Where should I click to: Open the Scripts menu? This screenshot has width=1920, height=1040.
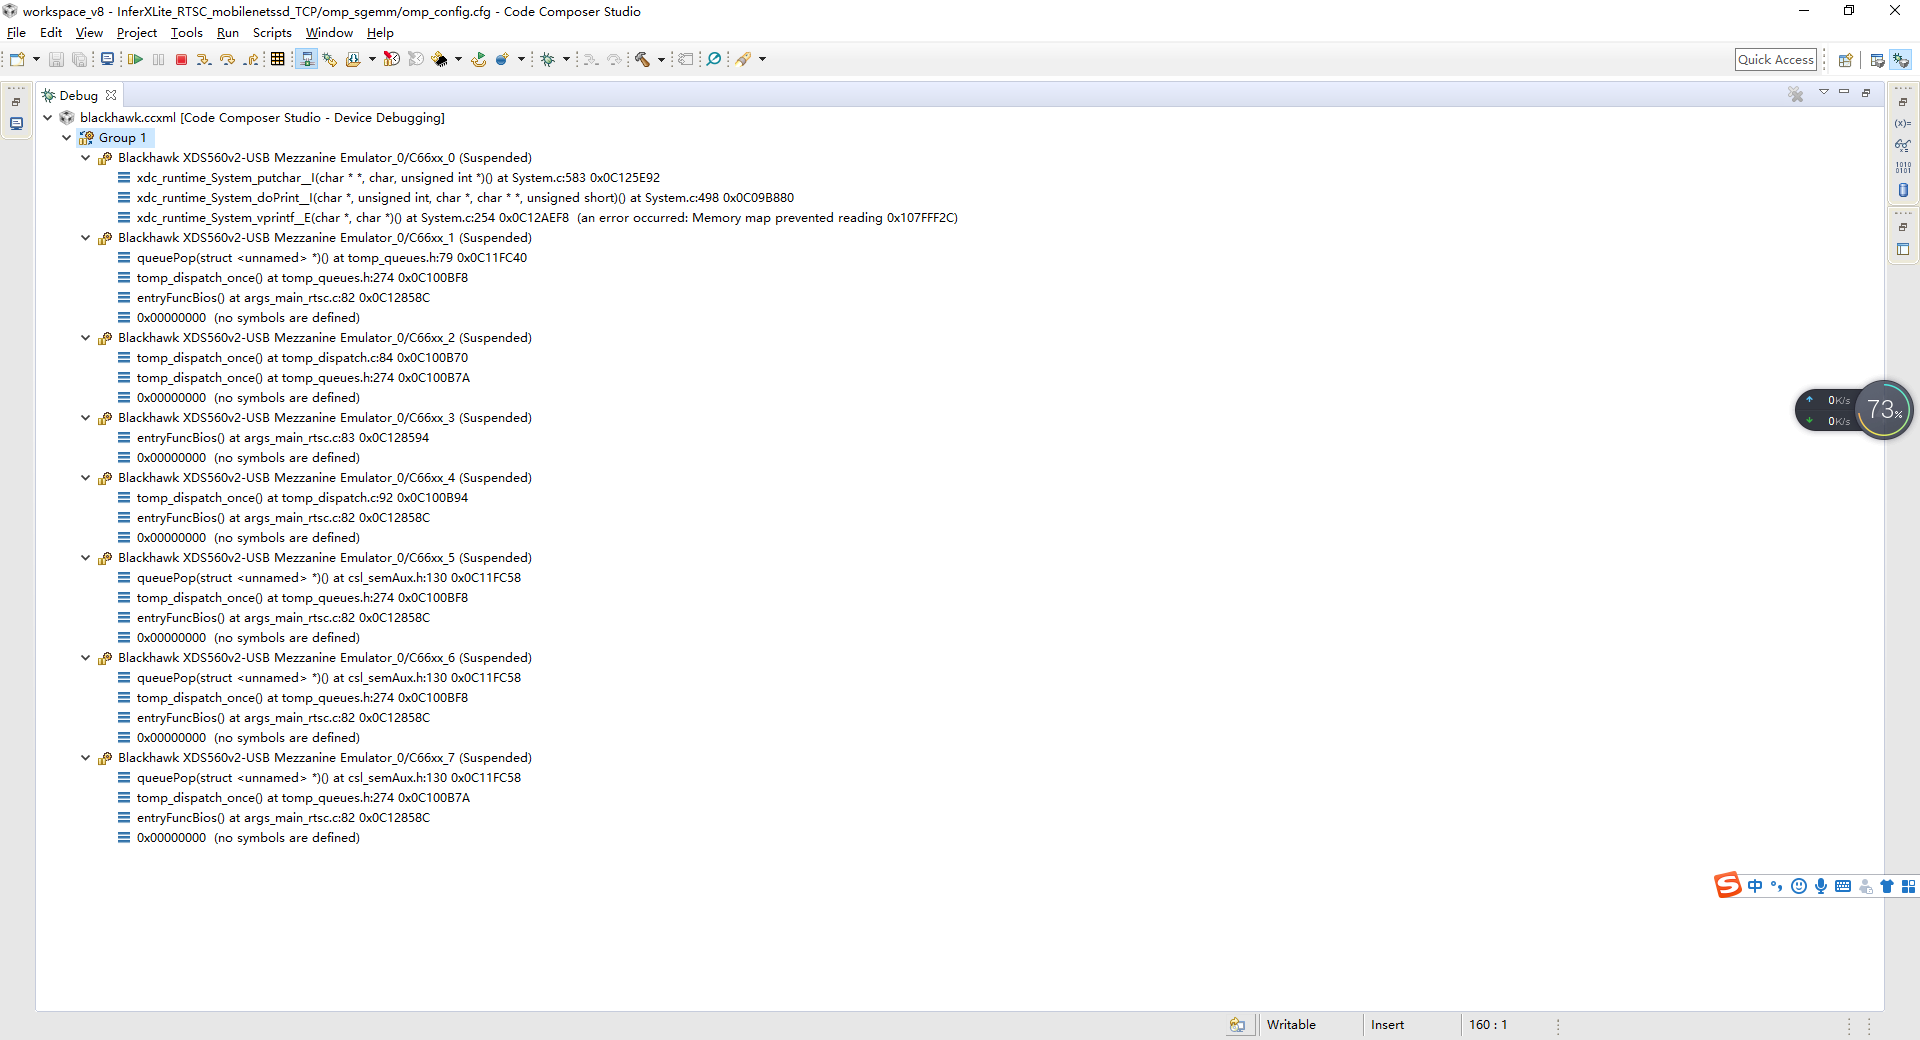pos(272,33)
